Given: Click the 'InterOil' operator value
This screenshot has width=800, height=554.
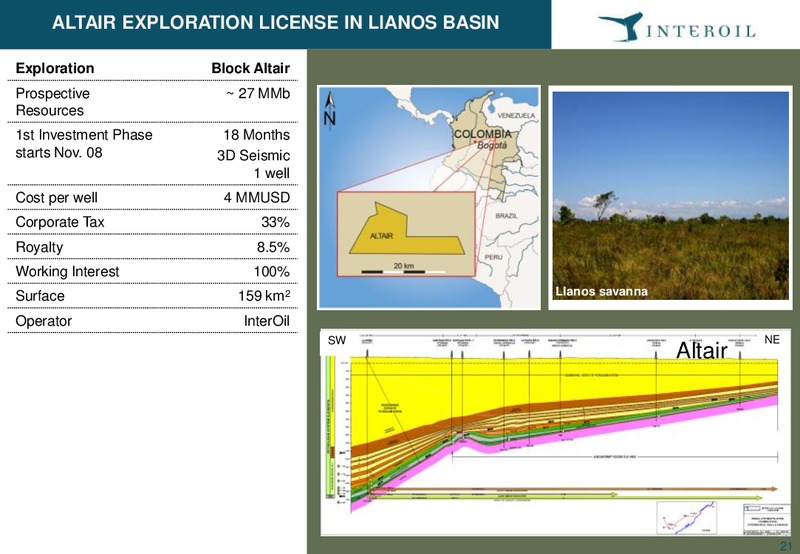Looking at the screenshot, I should click(267, 321).
